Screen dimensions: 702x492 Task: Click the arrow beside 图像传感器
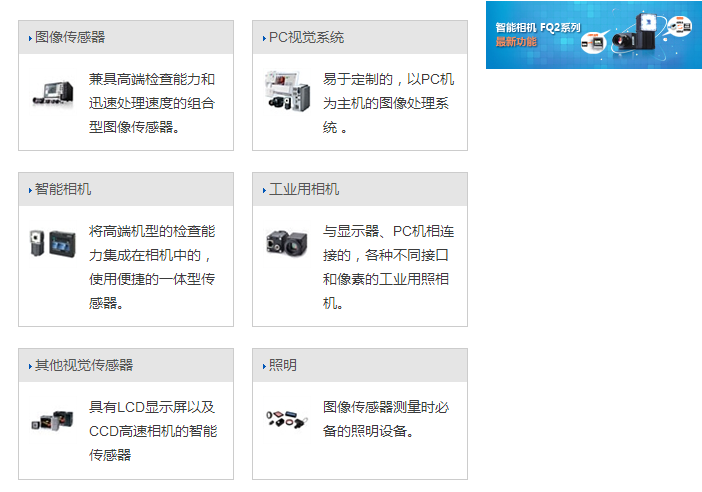(x=30, y=38)
